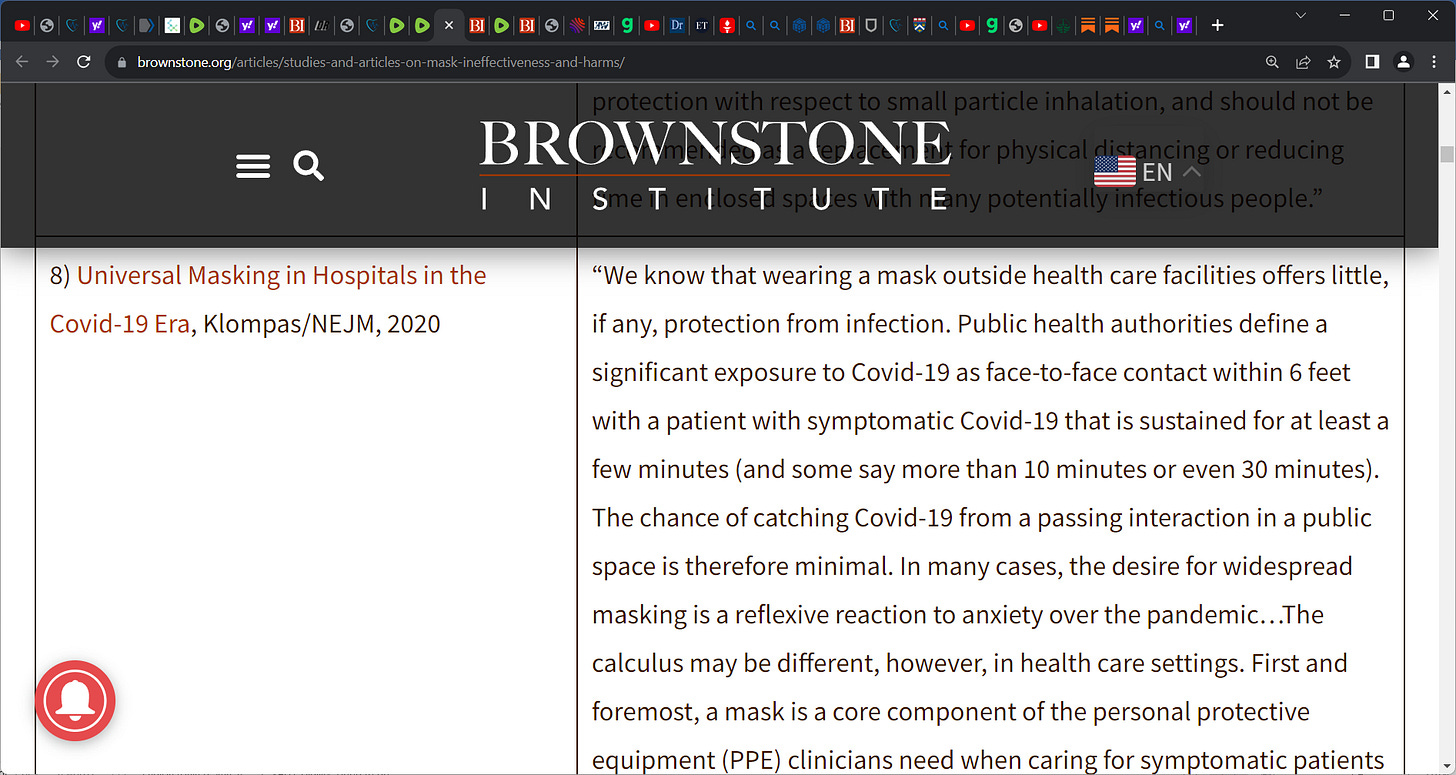Open 'Universal Masking in Hospitals in the Covid-19 Era' link
The width and height of the screenshot is (1456, 775).
point(268,299)
